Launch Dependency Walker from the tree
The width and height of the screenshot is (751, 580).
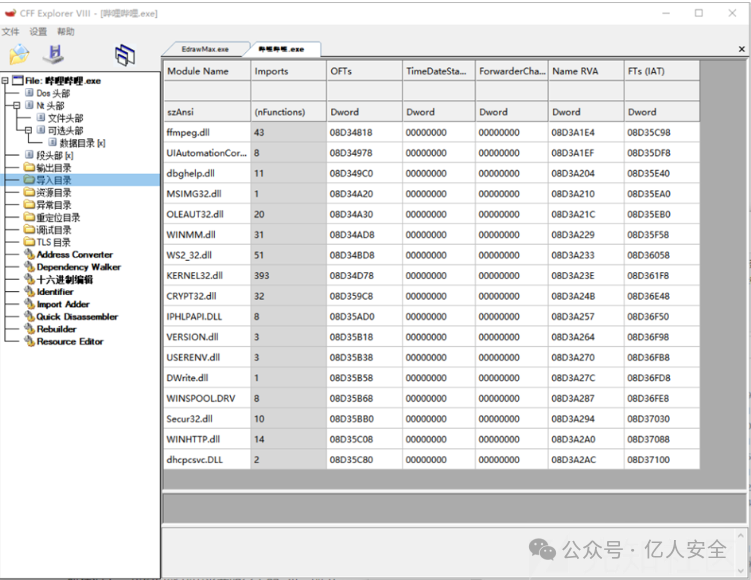[78, 267]
